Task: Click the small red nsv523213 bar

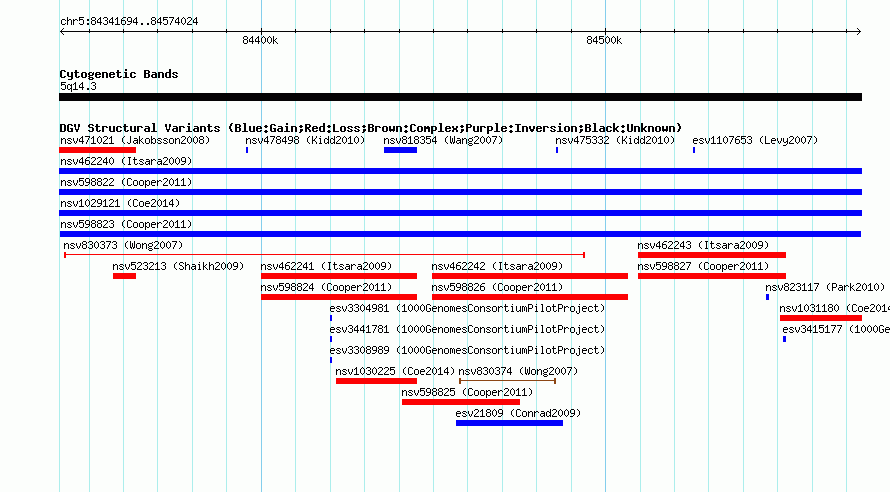Action: pyautogui.click(x=124, y=276)
